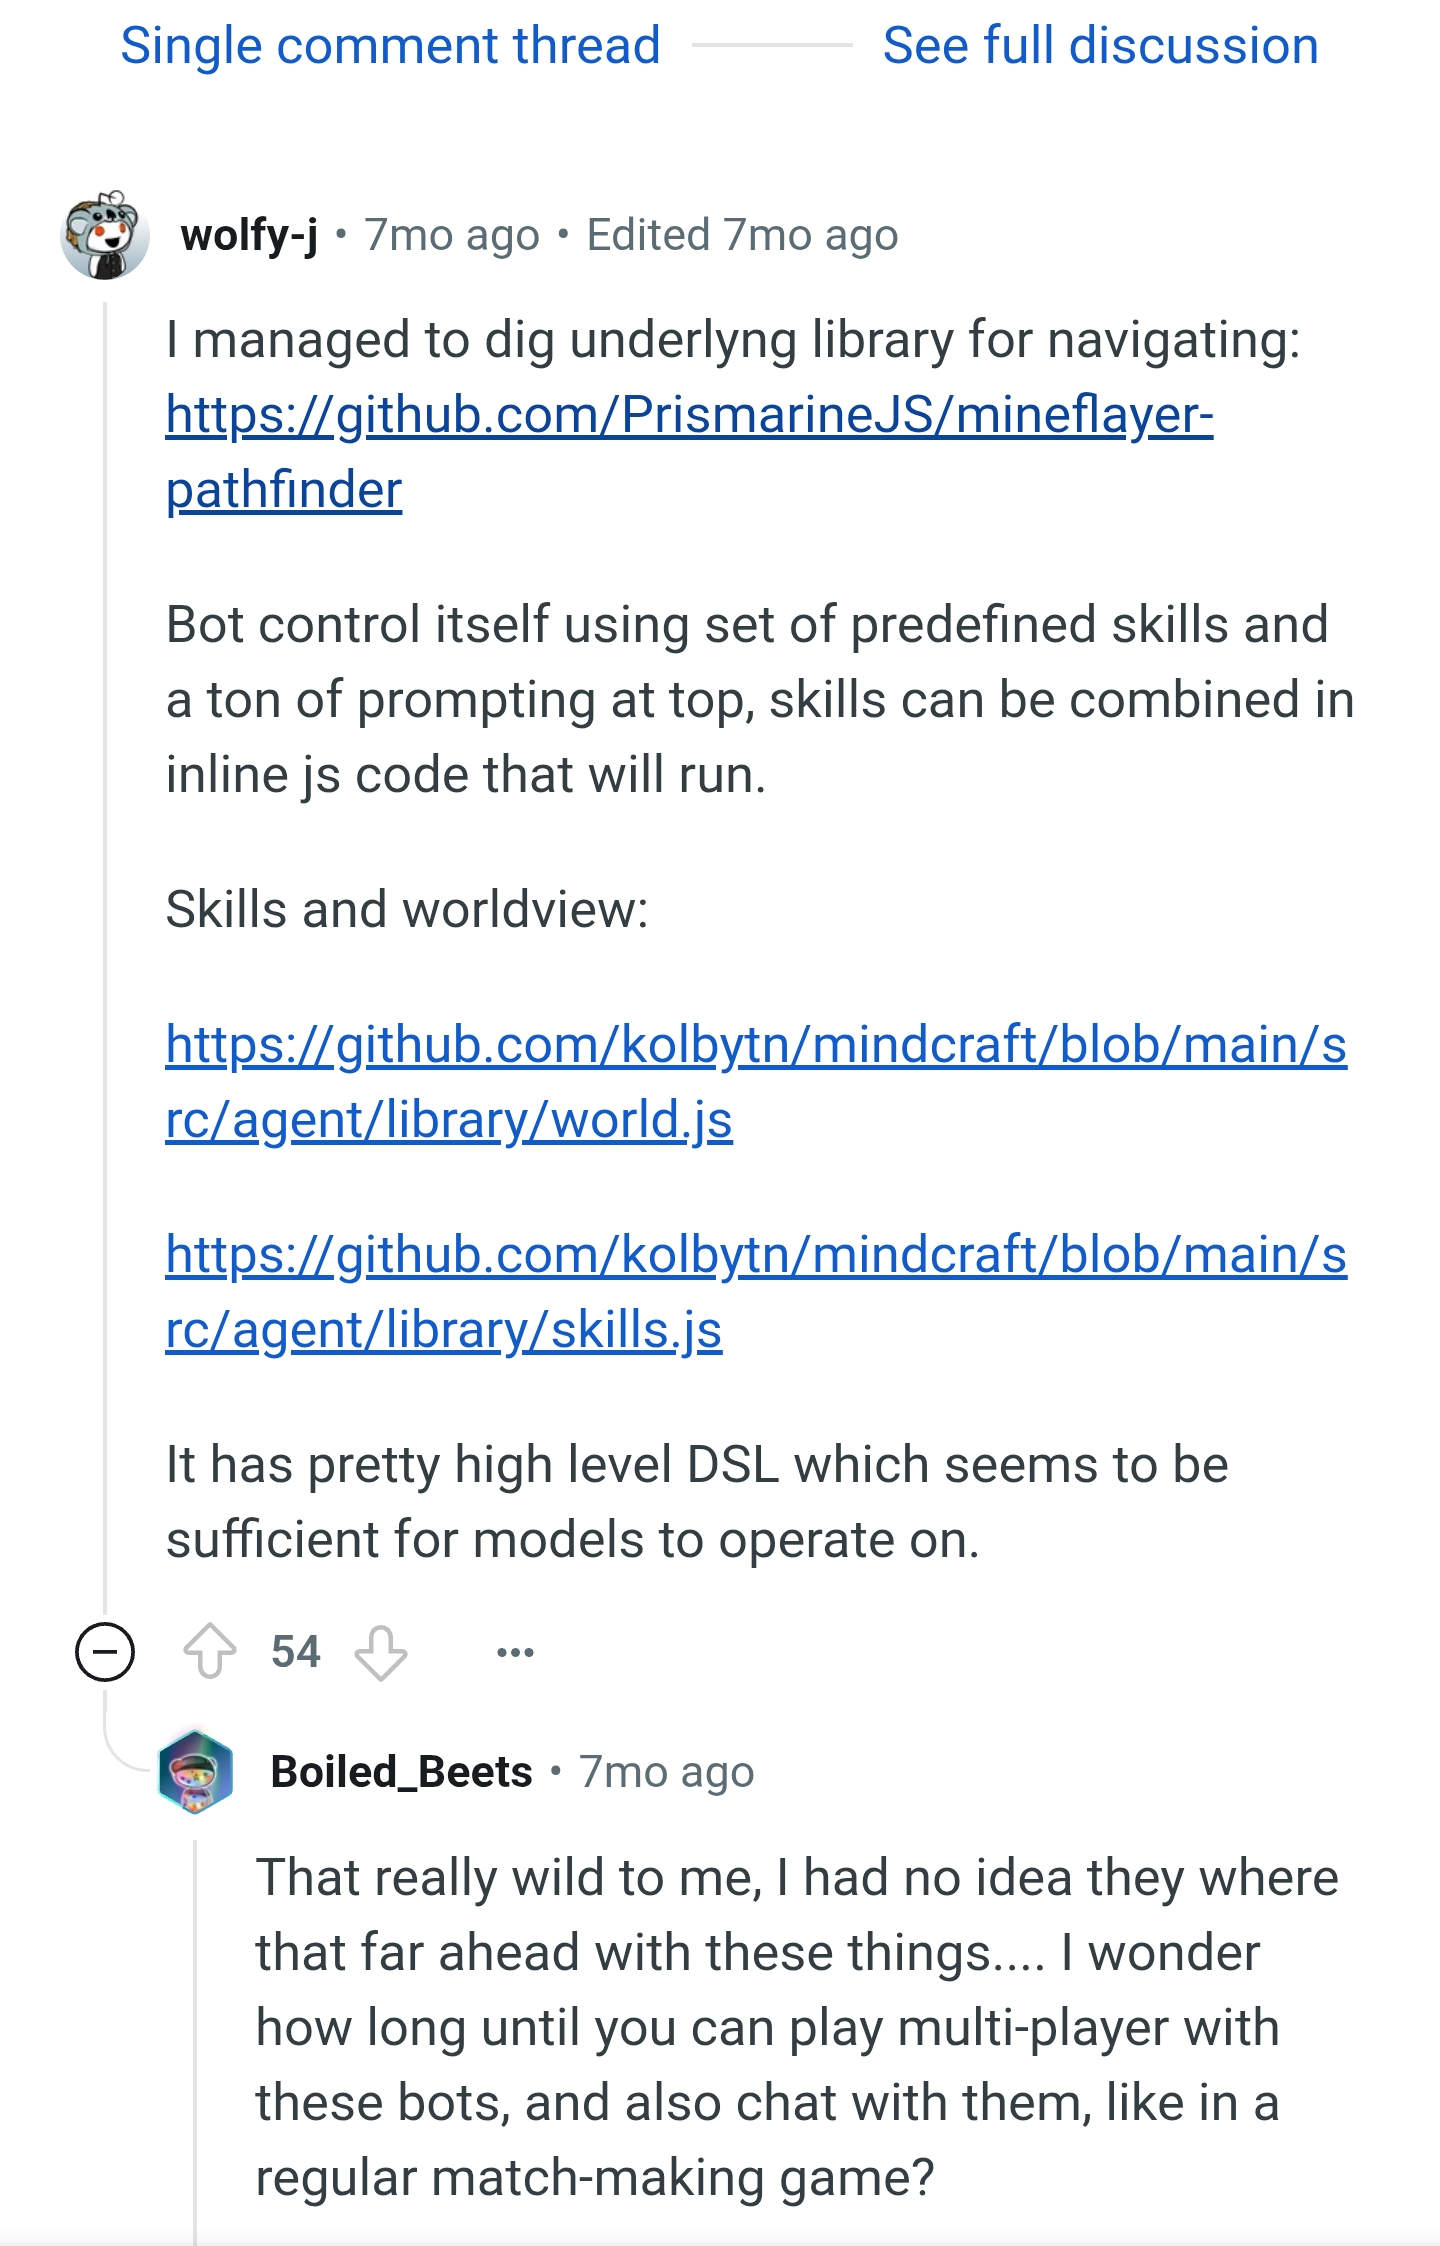This screenshot has height=2246, width=1440.
Task: Click the 'Edited 7mo ago' timestamp
Action: (x=742, y=235)
